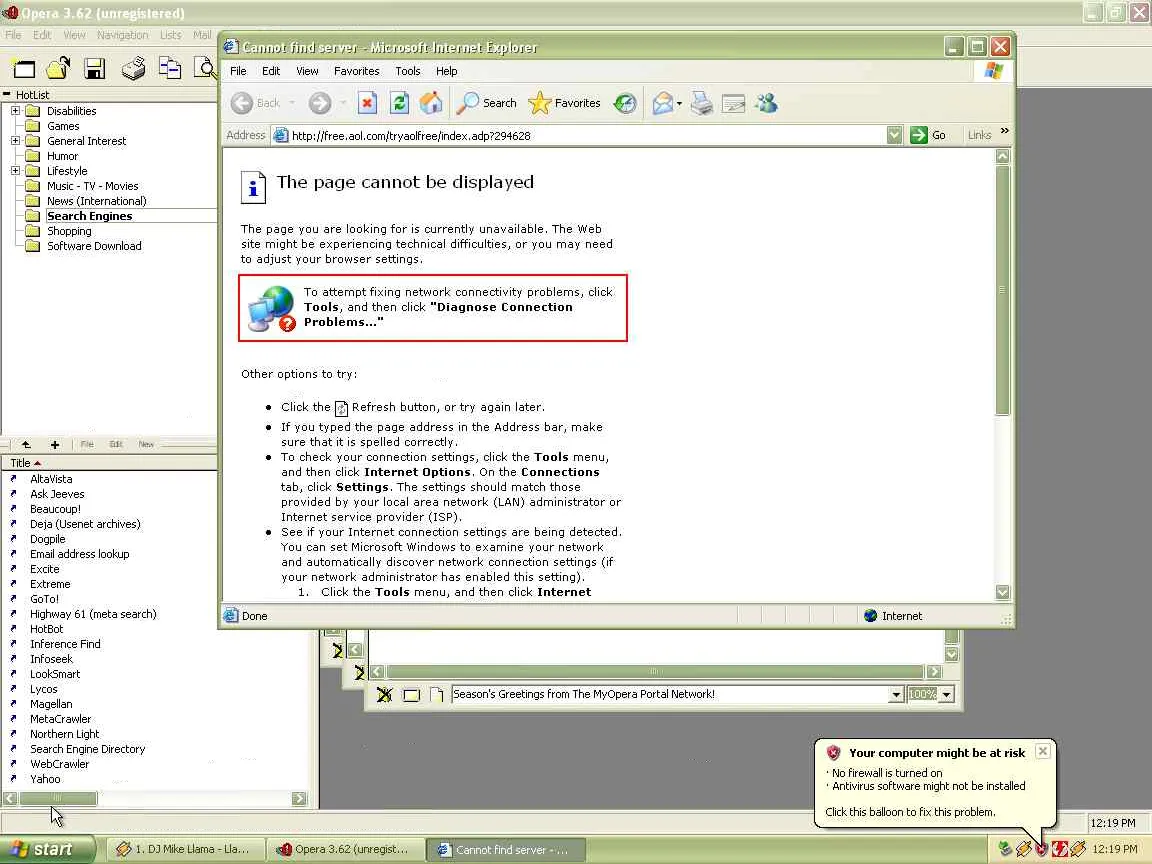Expand the Links toolbar chevron in Internet Explorer

(1004, 132)
